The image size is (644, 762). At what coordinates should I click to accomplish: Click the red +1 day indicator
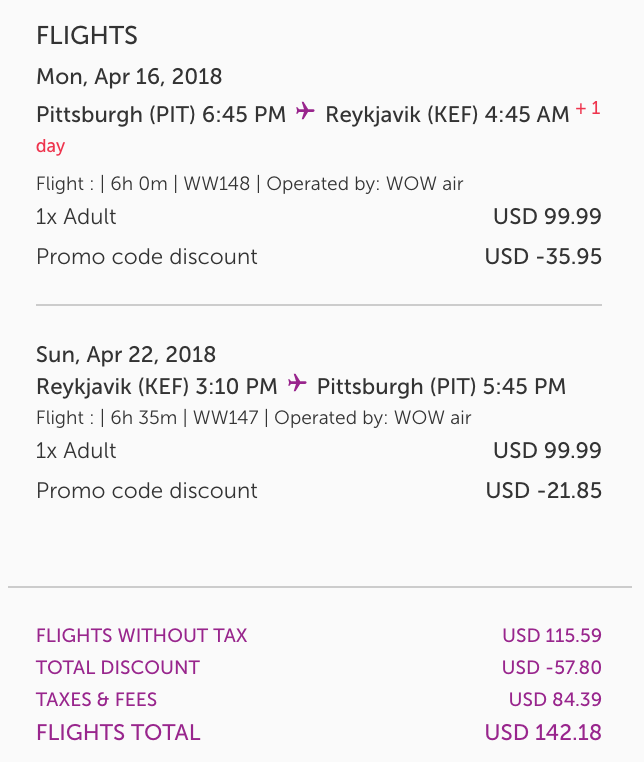(x=588, y=109)
